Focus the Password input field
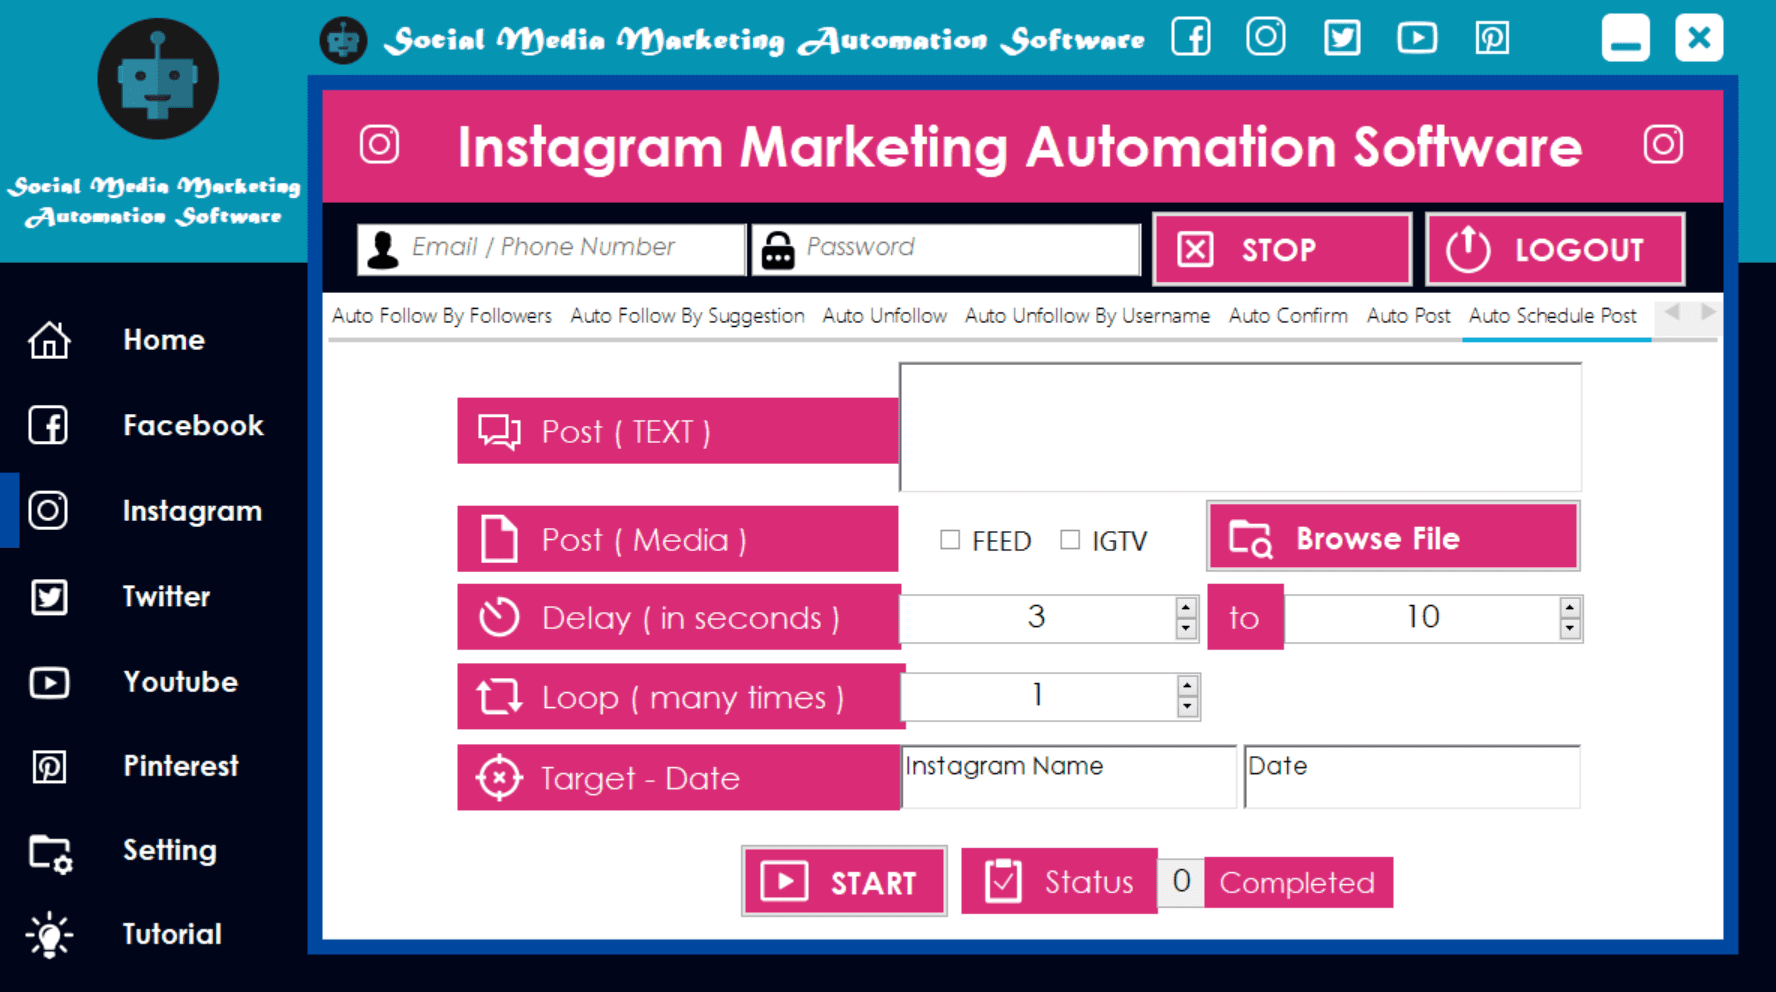 tap(946, 248)
